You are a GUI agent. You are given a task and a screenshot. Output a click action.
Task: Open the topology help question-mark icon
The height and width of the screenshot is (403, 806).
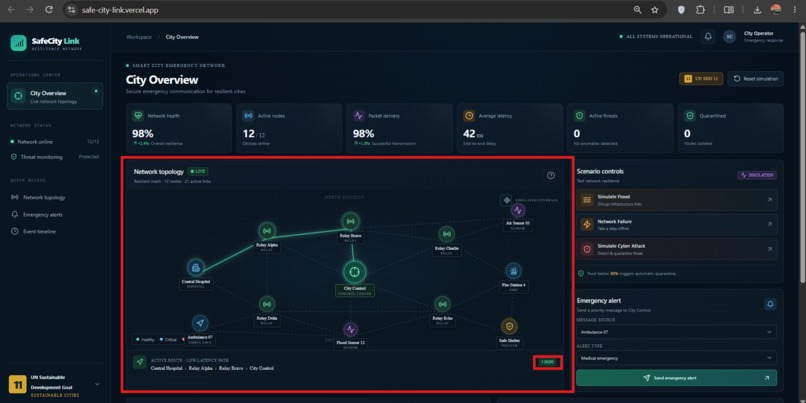(551, 175)
